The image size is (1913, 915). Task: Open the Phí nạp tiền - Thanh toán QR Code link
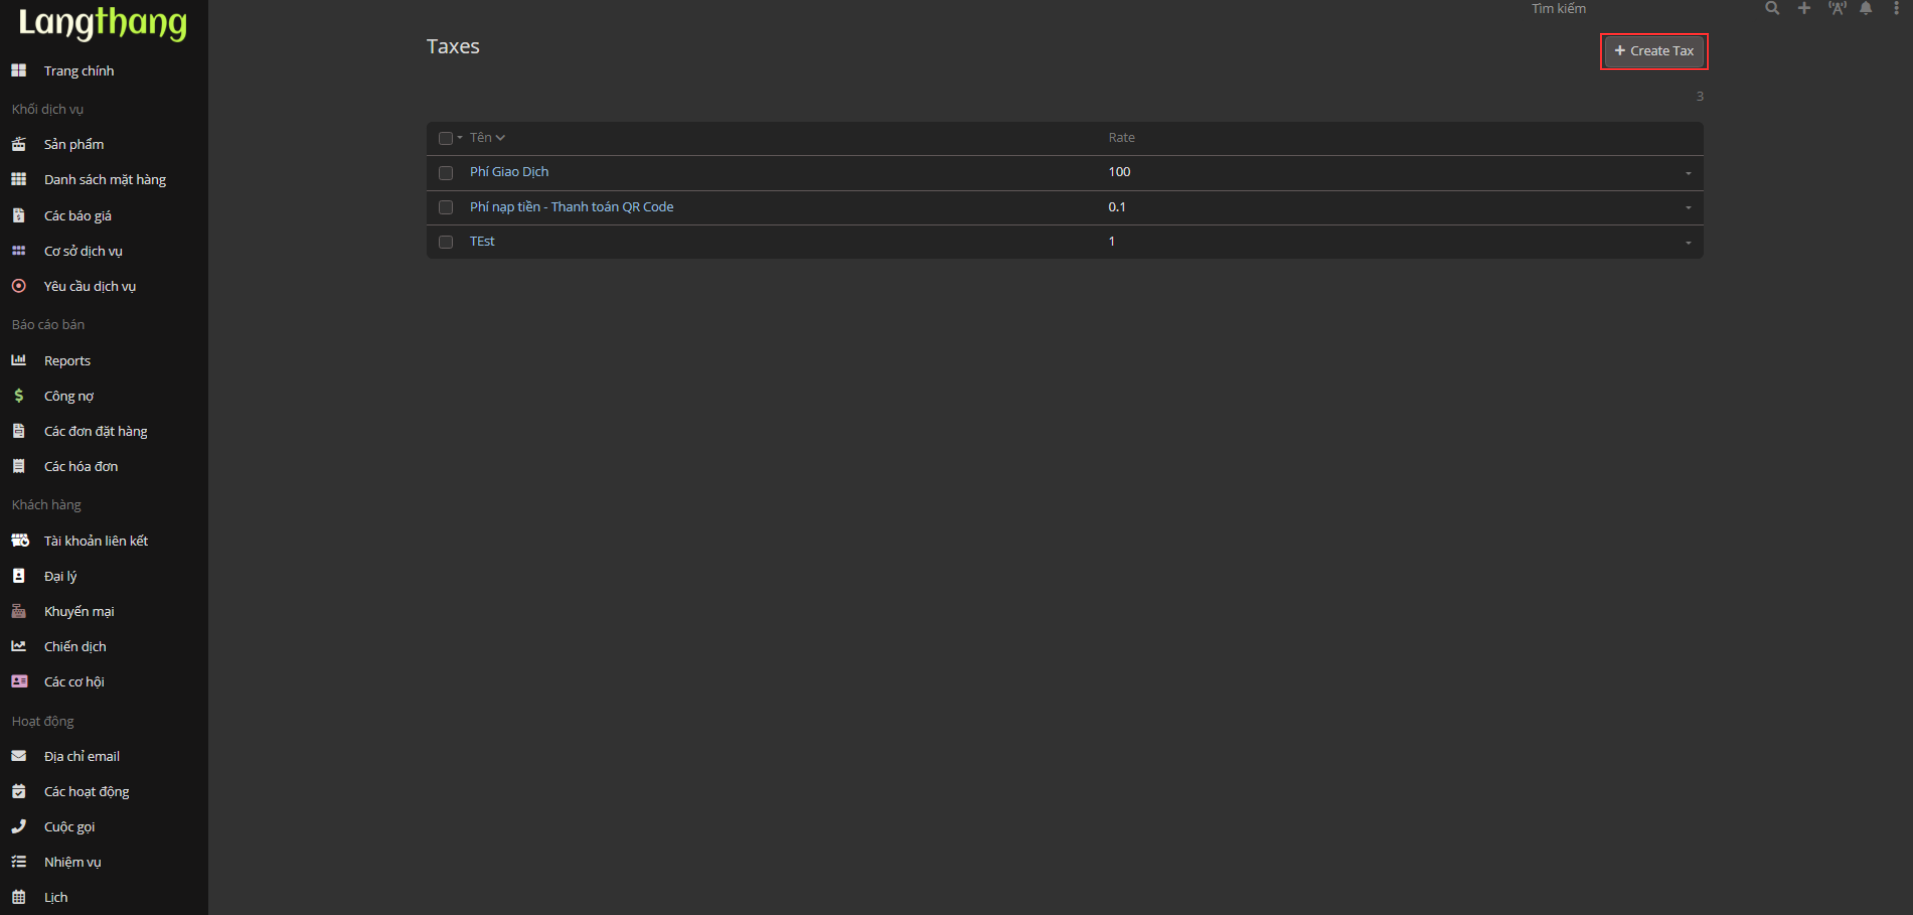[x=571, y=207]
